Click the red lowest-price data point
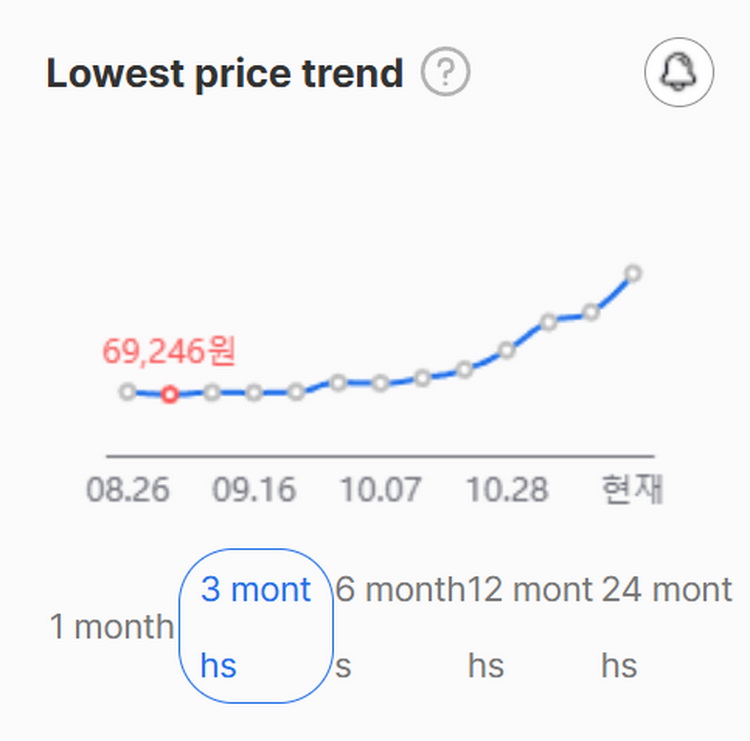 [170, 395]
